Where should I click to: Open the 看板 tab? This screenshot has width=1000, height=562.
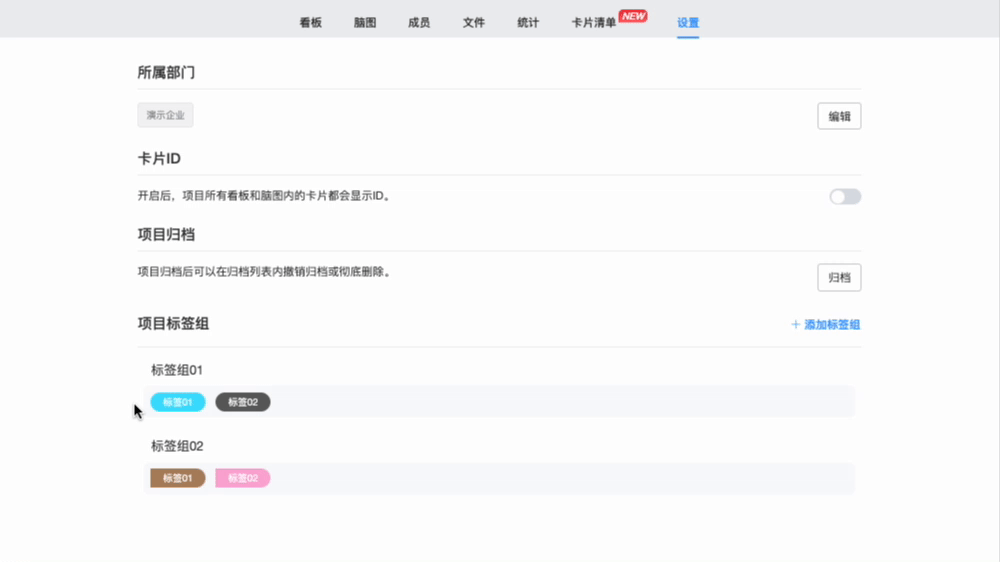coord(311,23)
